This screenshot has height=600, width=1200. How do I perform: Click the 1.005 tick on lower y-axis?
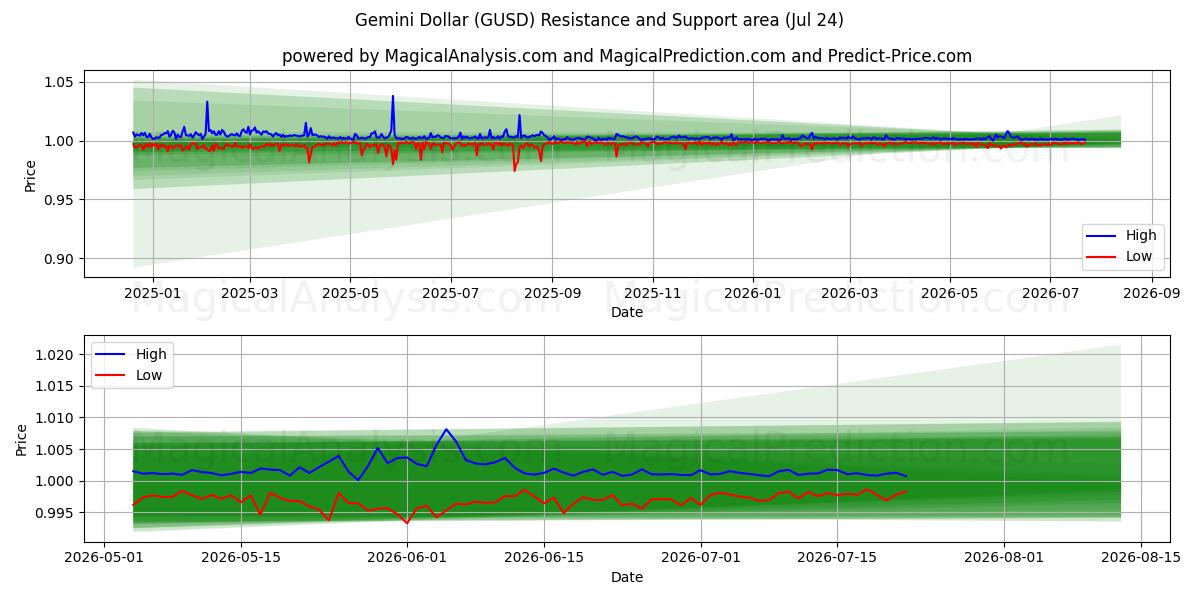(55, 450)
